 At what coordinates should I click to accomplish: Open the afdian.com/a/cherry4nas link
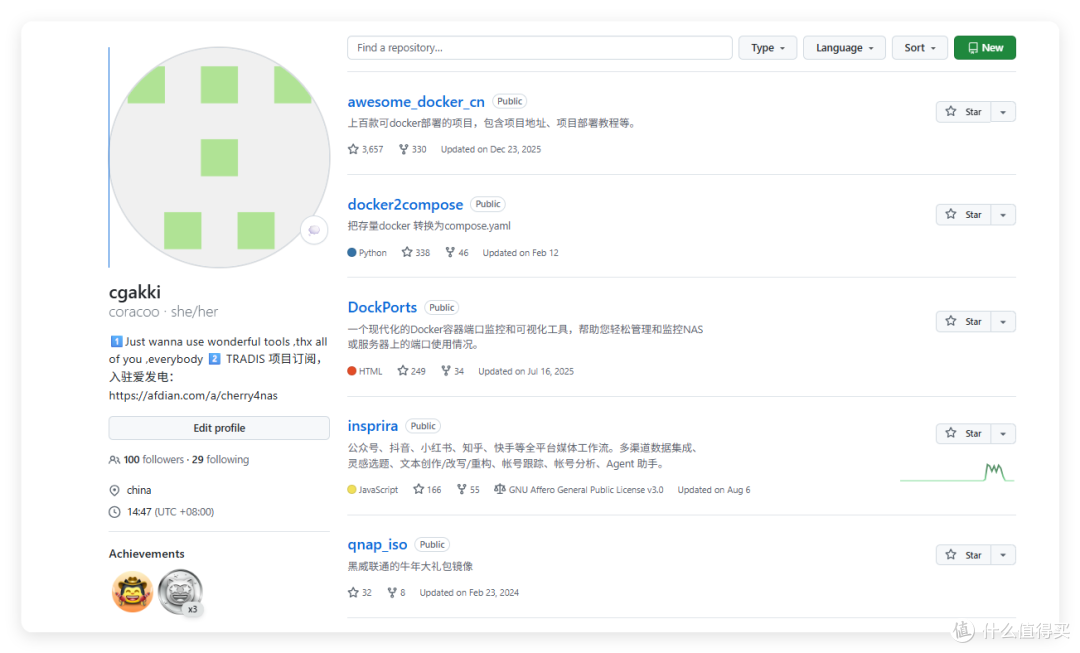(x=193, y=395)
